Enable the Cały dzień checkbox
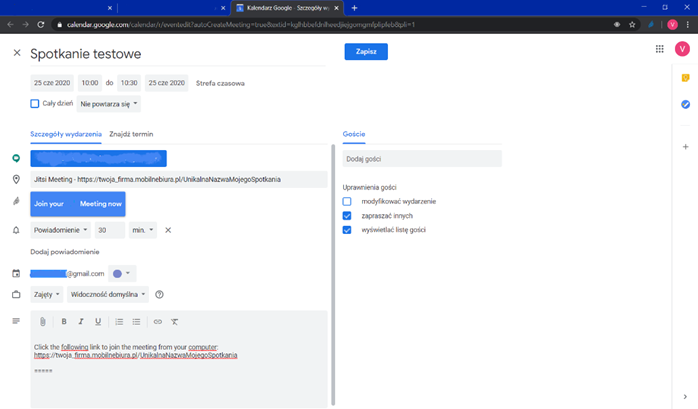The width and height of the screenshot is (698, 409). pos(35,103)
